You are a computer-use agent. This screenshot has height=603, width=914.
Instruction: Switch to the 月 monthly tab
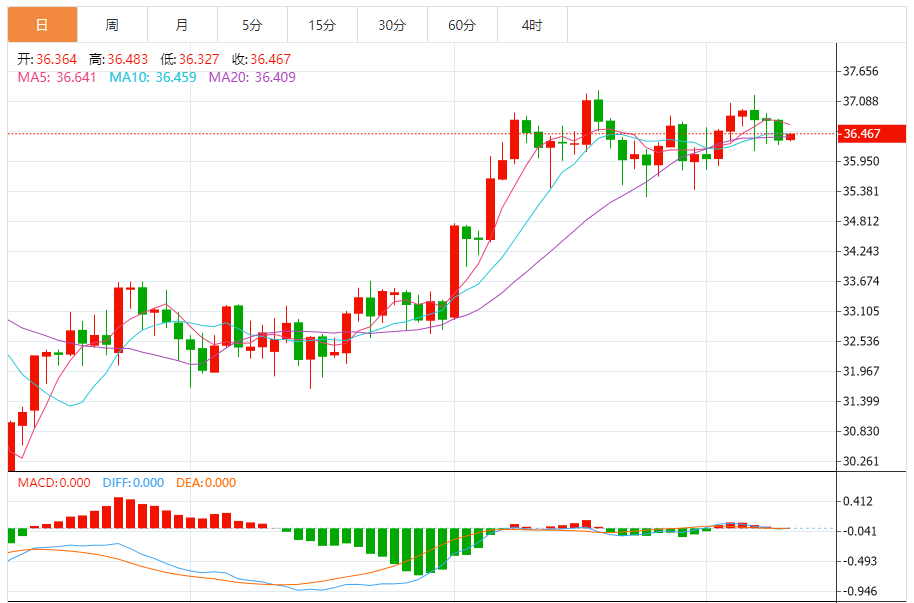tap(182, 25)
